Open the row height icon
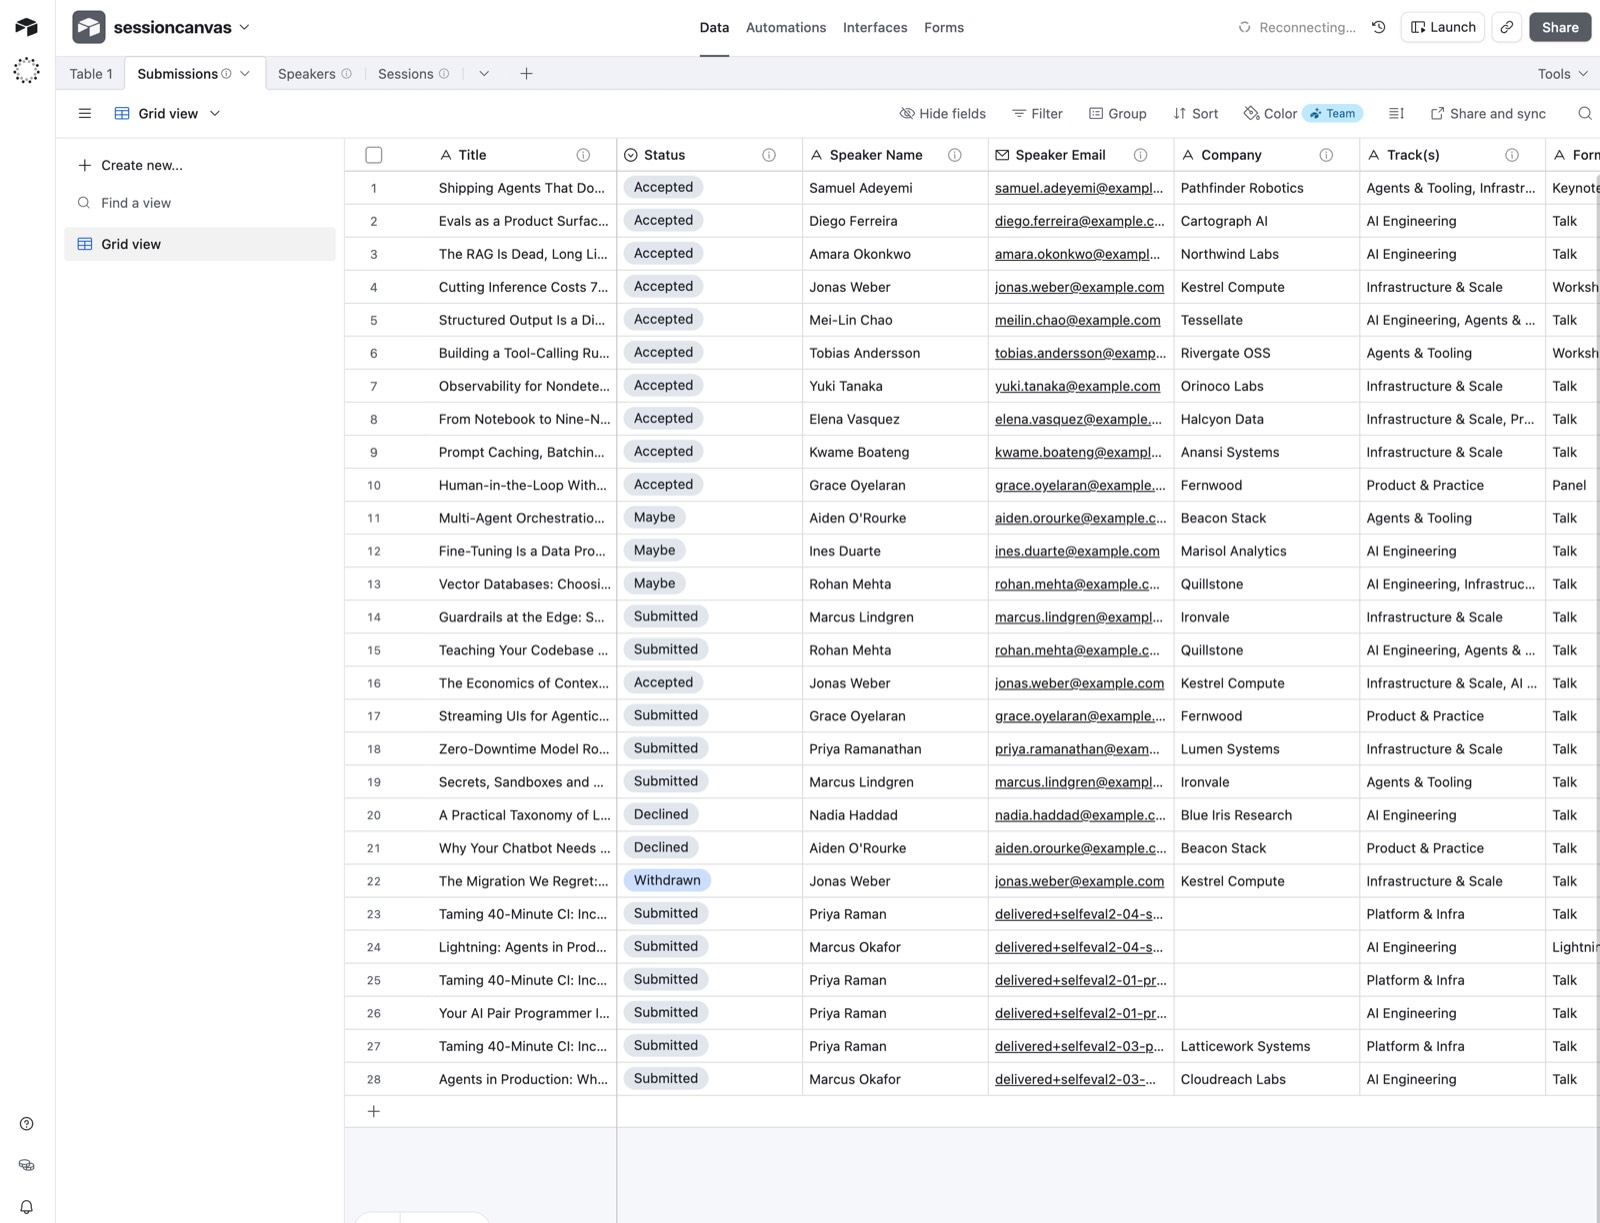The image size is (1600, 1223). click(x=1396, y=113)
